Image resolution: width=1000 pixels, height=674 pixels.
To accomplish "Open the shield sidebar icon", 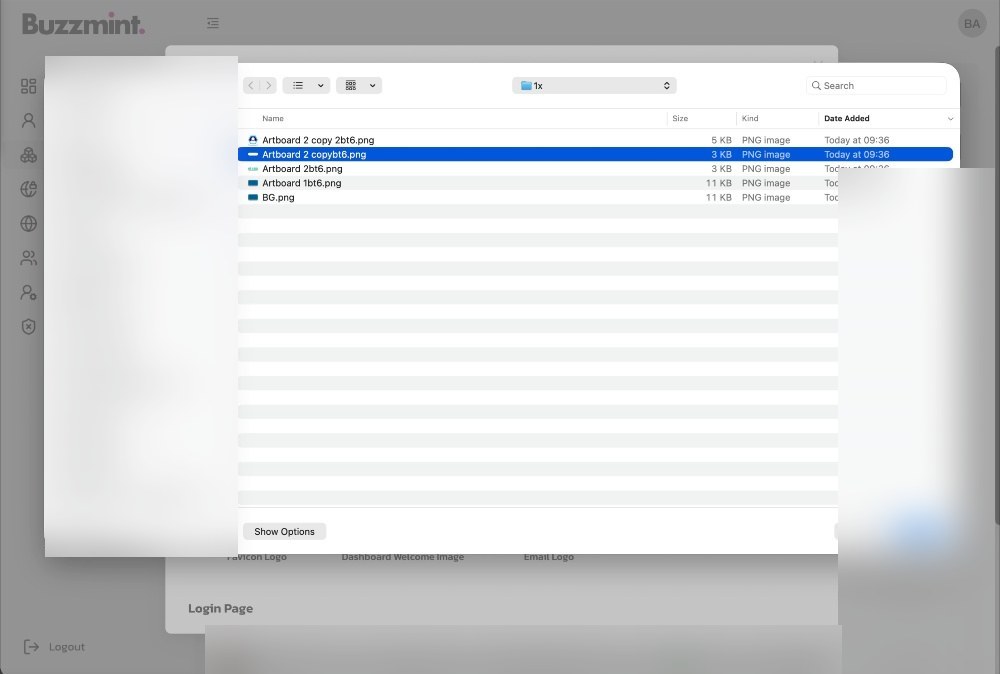I will [29, 327].
